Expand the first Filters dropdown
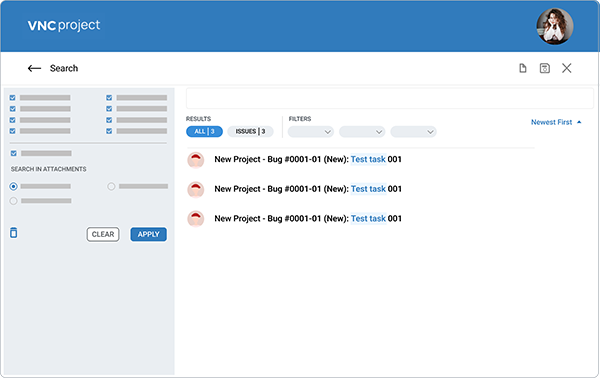Viewport: 600px width, 378px height. coord(311,132)
